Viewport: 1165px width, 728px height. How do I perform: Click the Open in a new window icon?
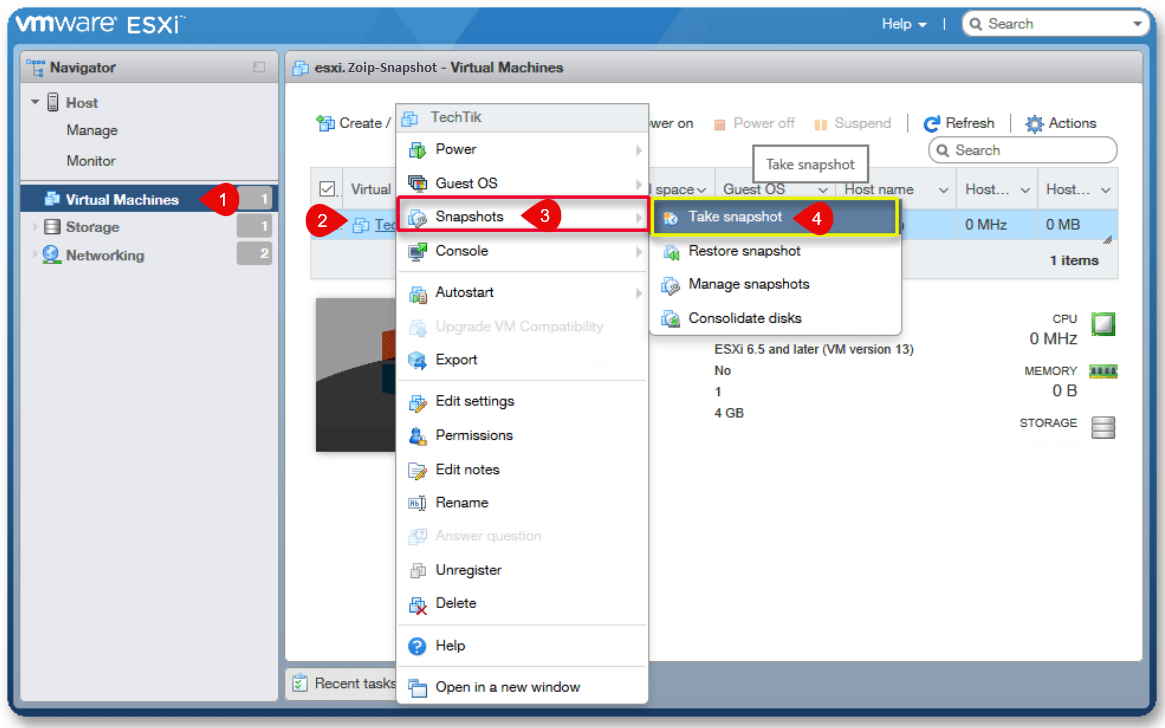click(x=418, y=688)
